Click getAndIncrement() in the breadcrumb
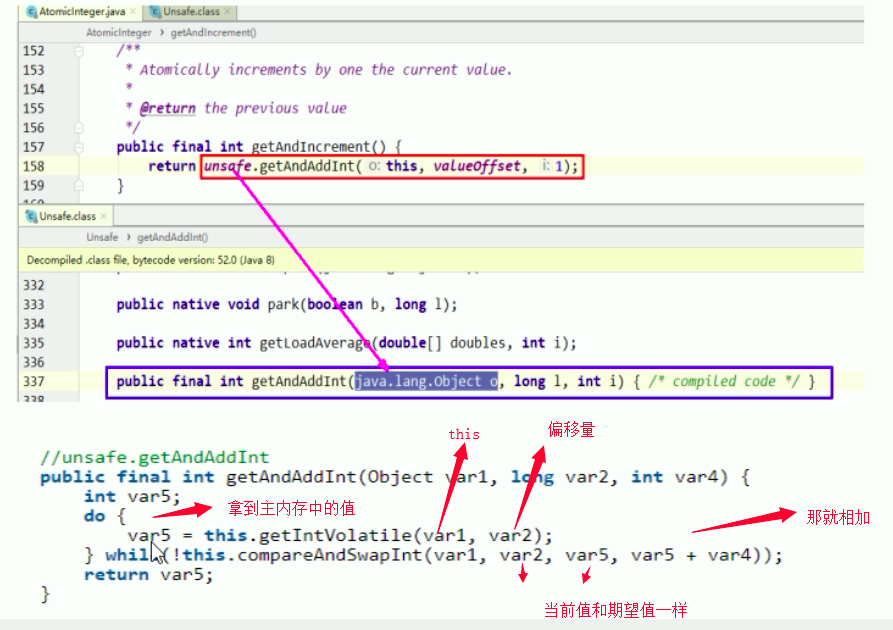Image resolution: width=893 pixels, height=630 pixels. 214,32
